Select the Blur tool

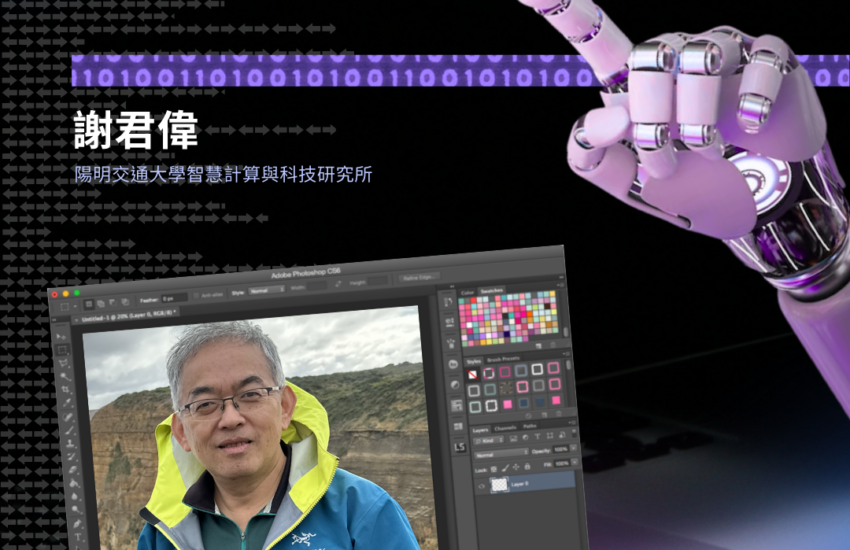click(x=75, y=496)
